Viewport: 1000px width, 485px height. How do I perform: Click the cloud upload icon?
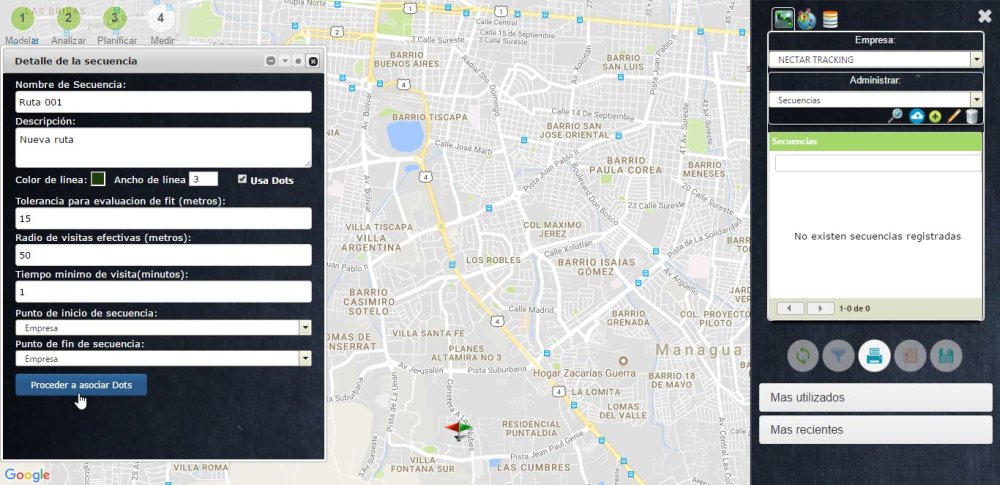pos(917,116)
